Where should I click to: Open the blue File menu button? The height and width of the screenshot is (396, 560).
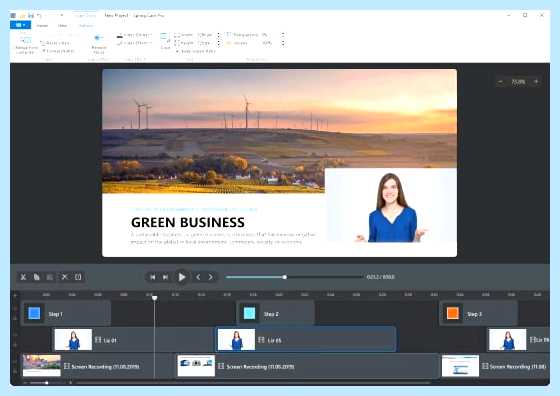click(20, 25)
